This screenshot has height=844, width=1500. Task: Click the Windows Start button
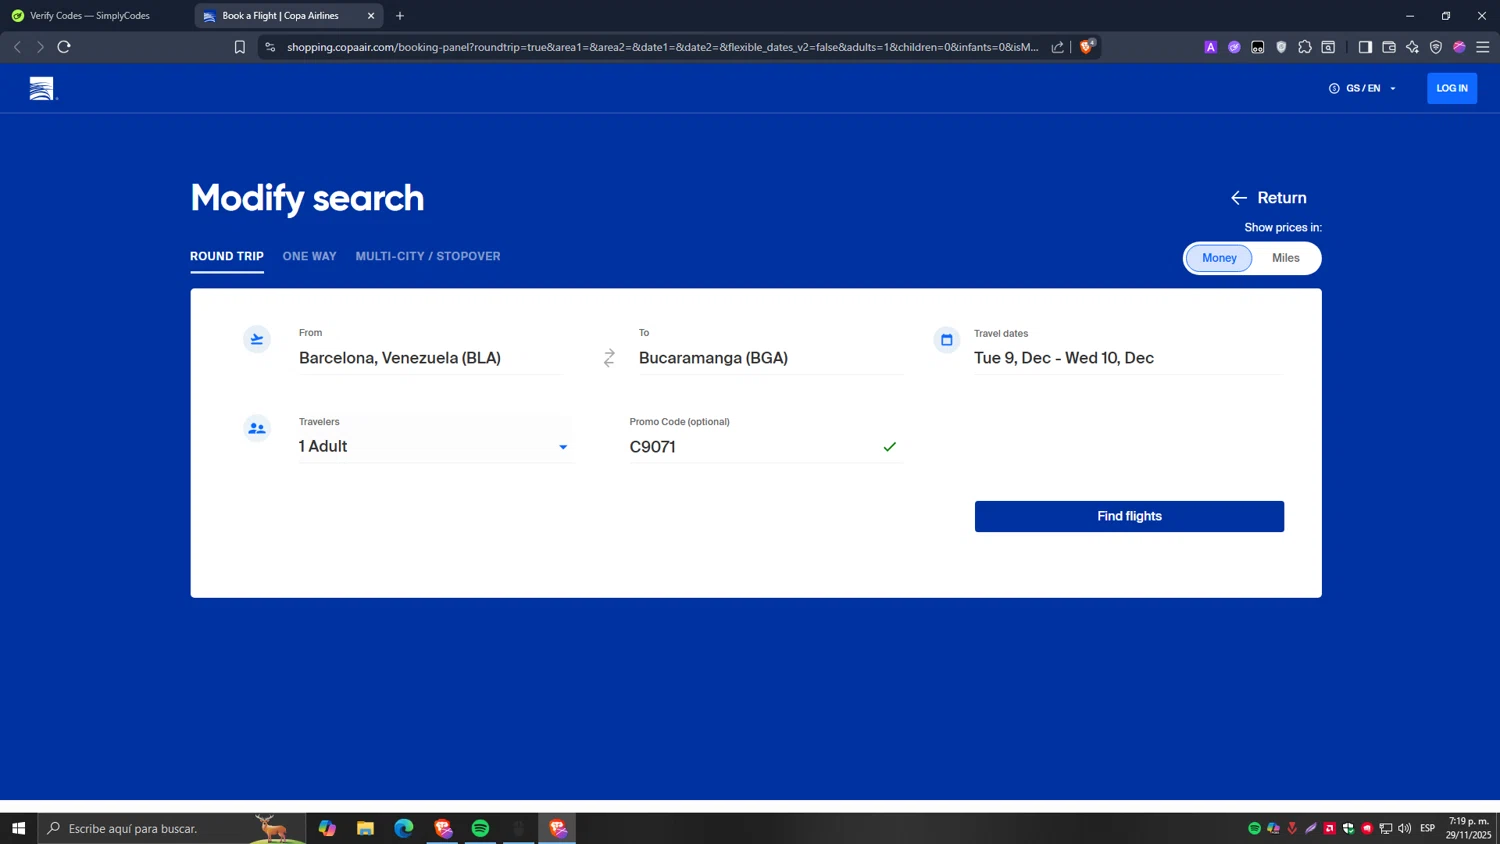click(x=18, y=828)
